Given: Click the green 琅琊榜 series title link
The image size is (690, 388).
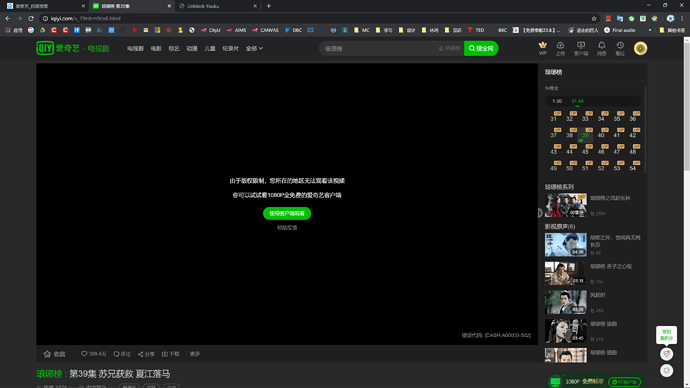Looking at the screenshot, I should point(49,373).
